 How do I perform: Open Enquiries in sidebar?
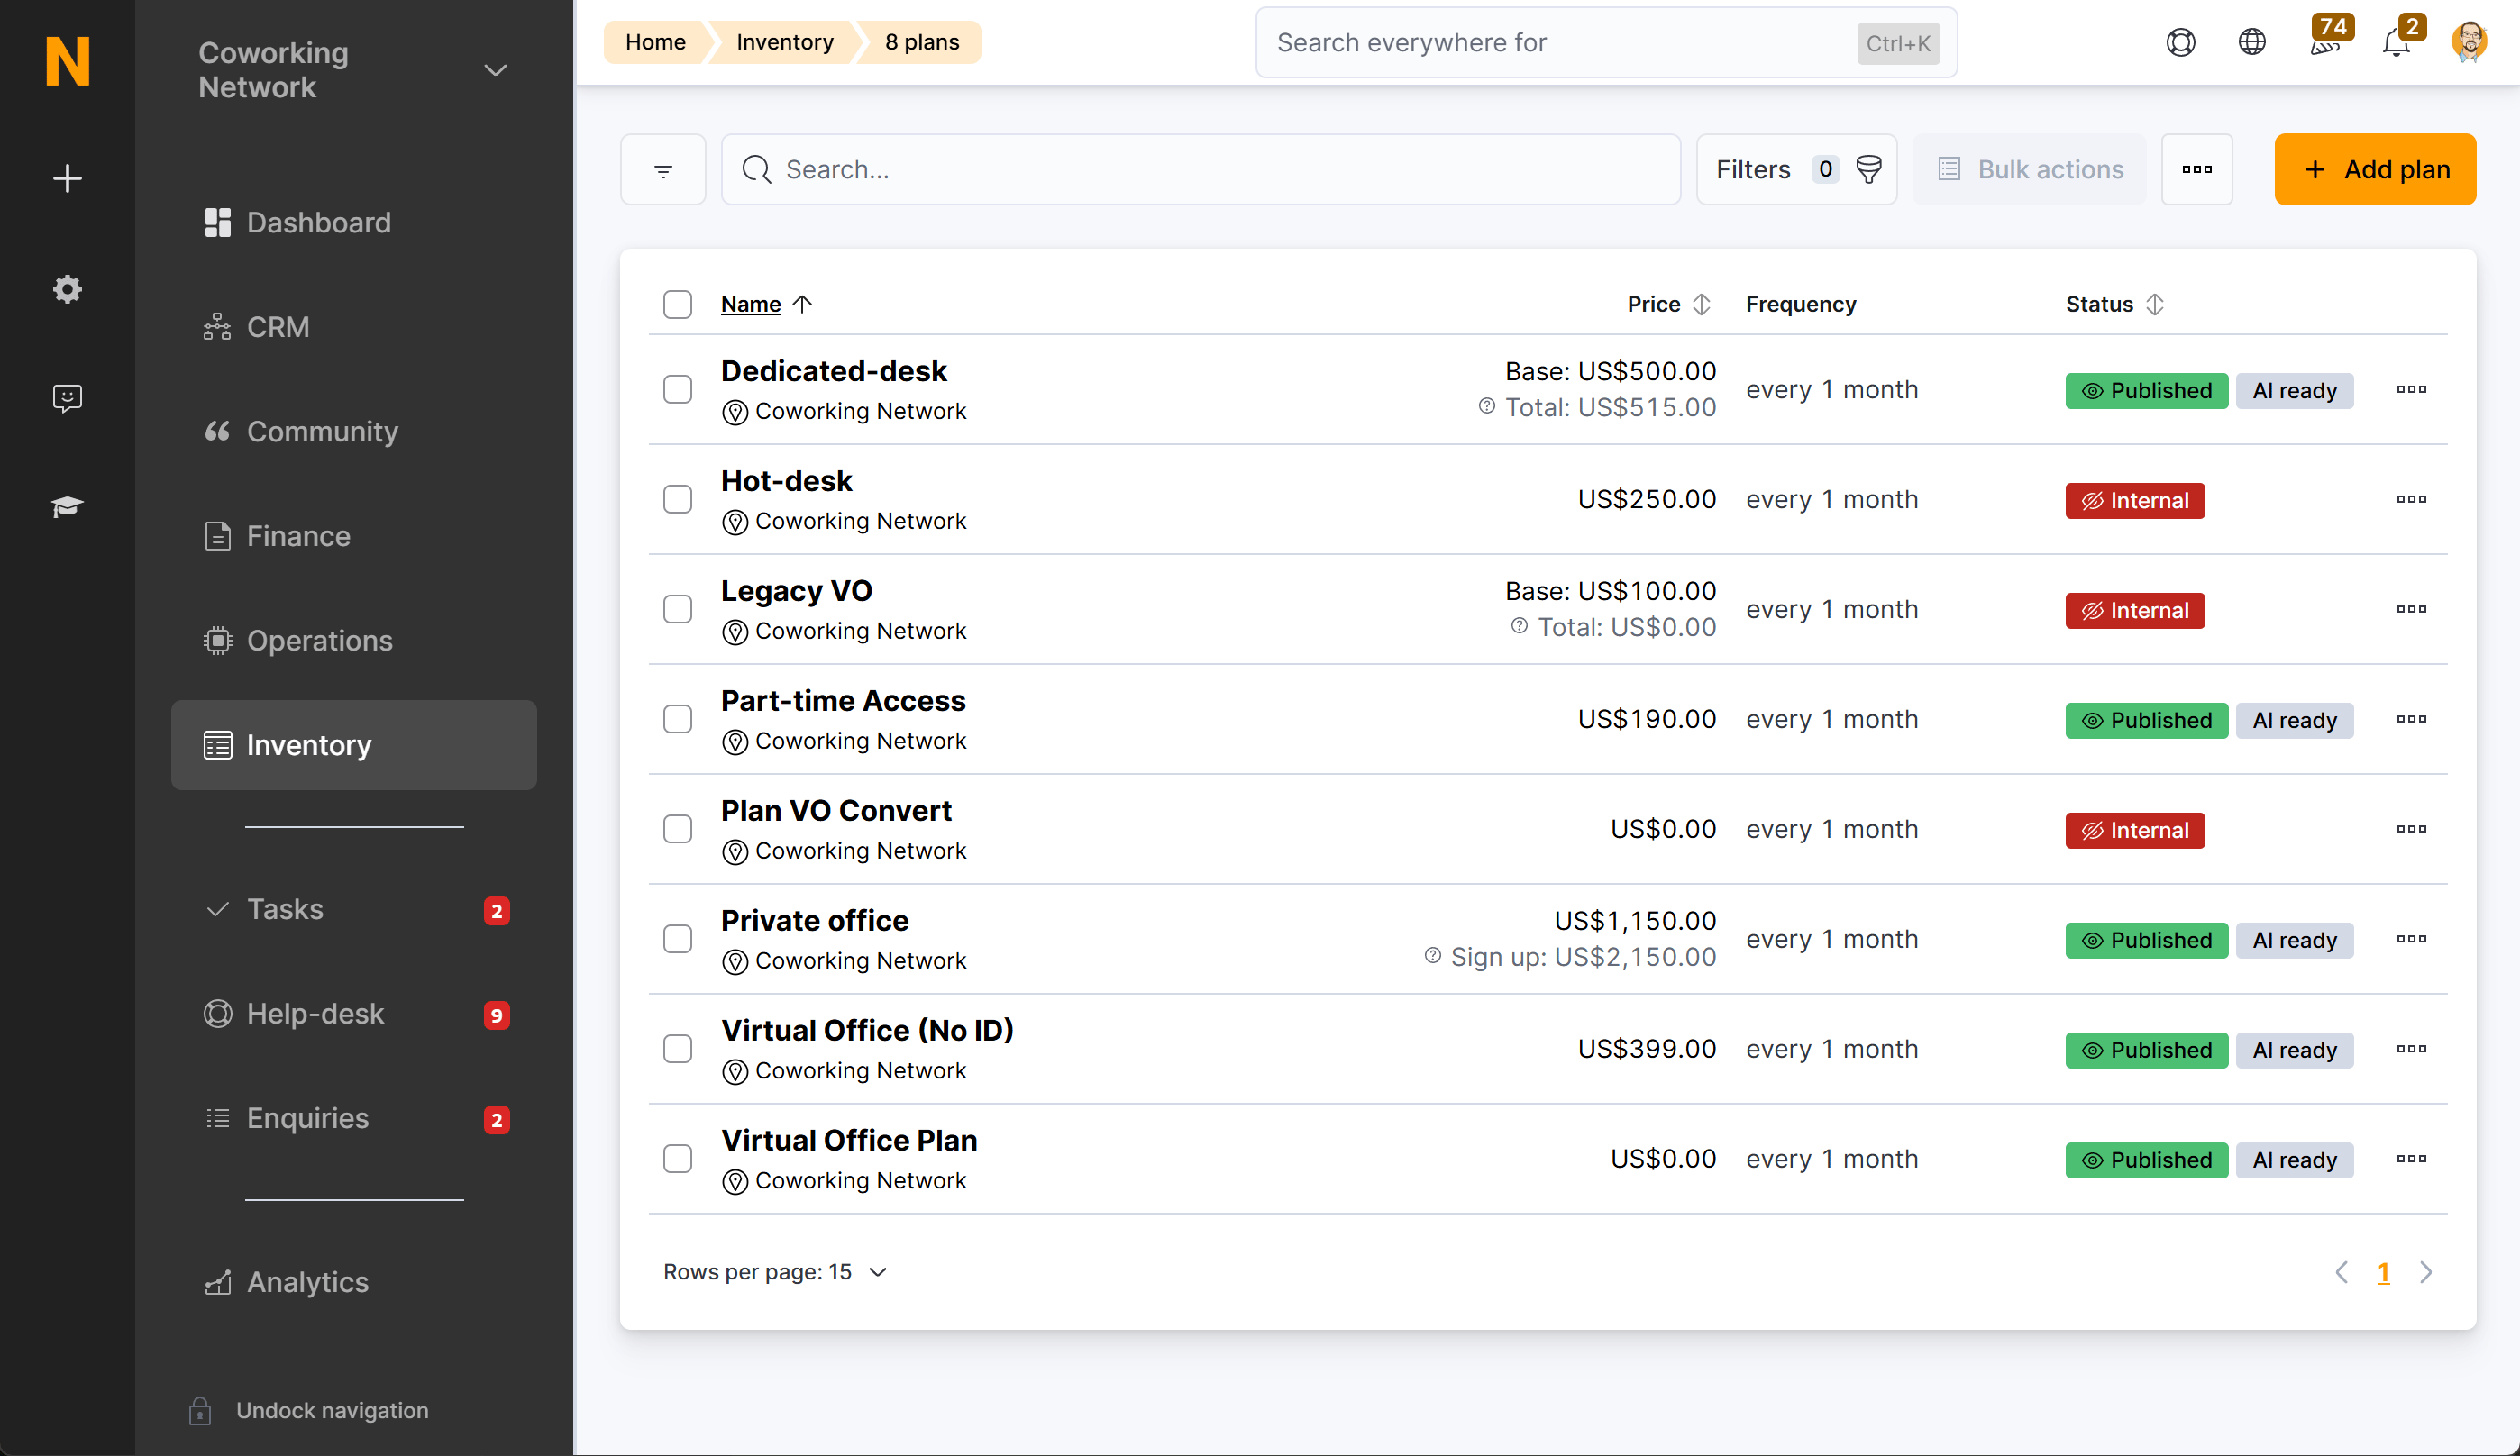click(353, 1118)
